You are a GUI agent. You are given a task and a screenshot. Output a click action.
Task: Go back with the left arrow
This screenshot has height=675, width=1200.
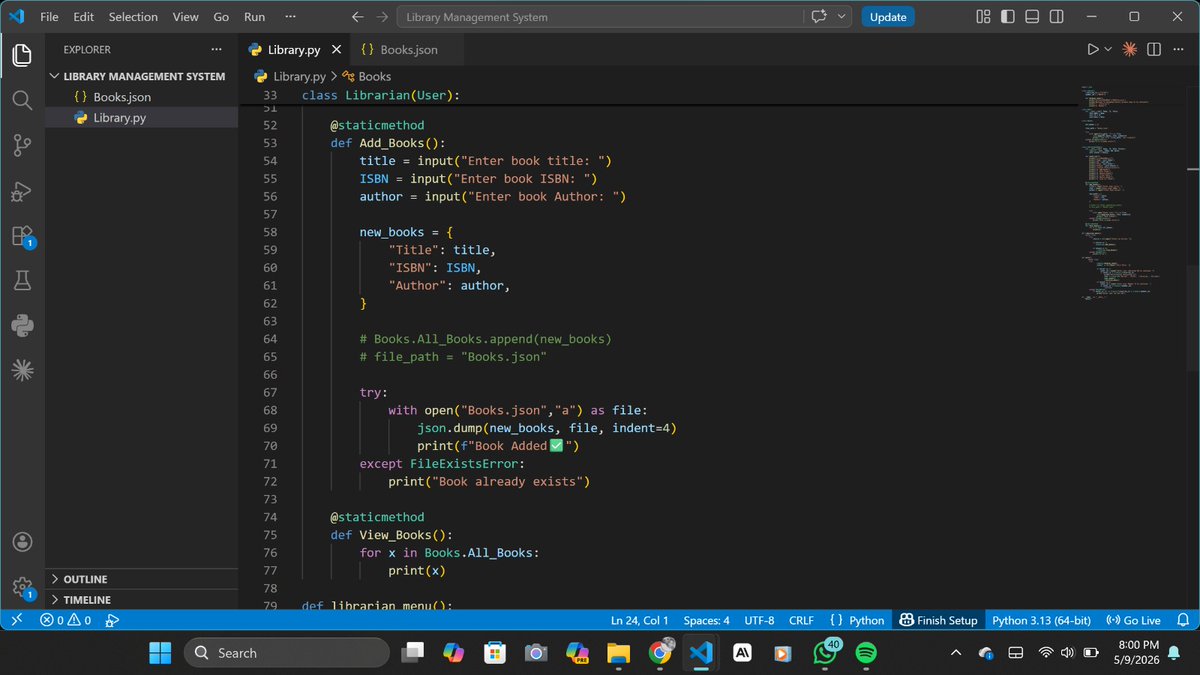tap(358, 17)
